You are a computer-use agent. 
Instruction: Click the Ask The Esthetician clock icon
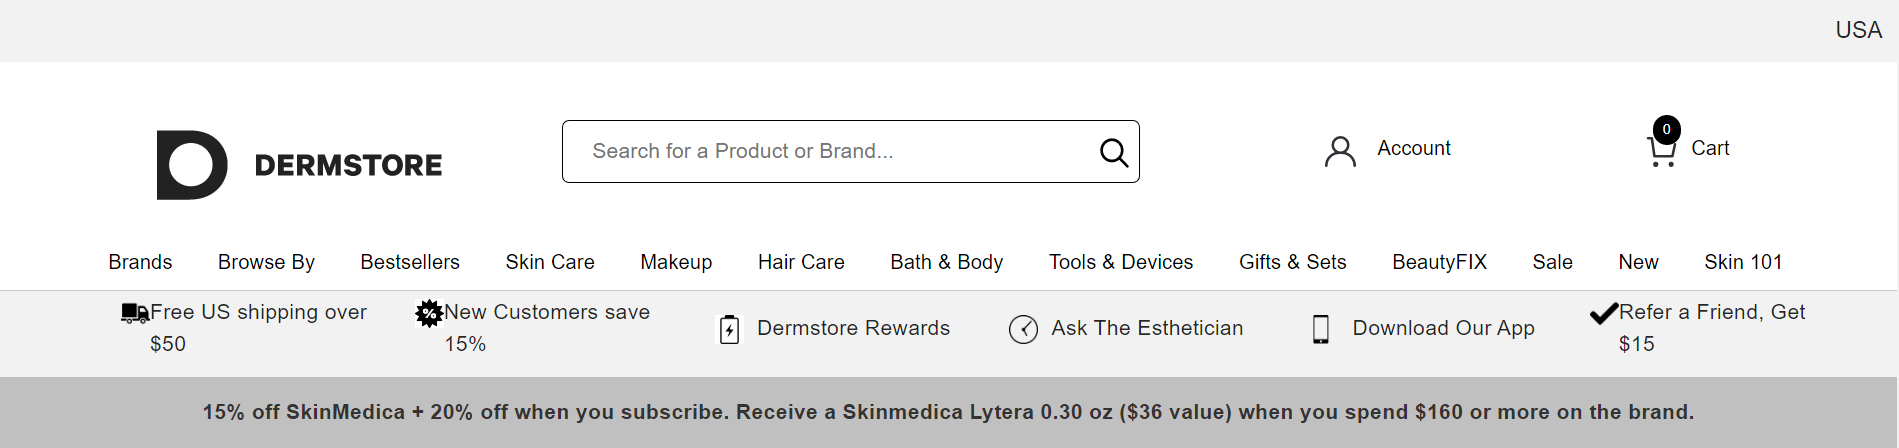click(x=1023, y=329)
